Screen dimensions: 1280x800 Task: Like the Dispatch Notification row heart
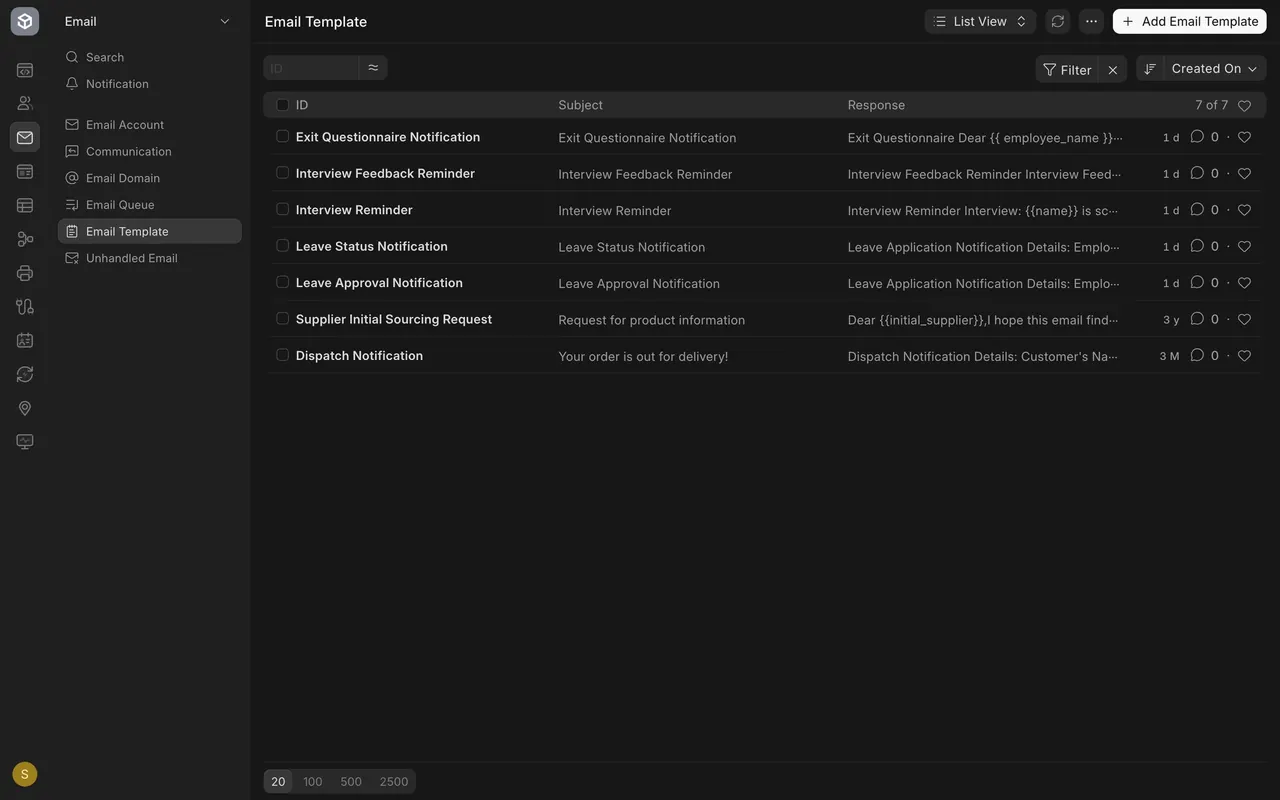1244,356
